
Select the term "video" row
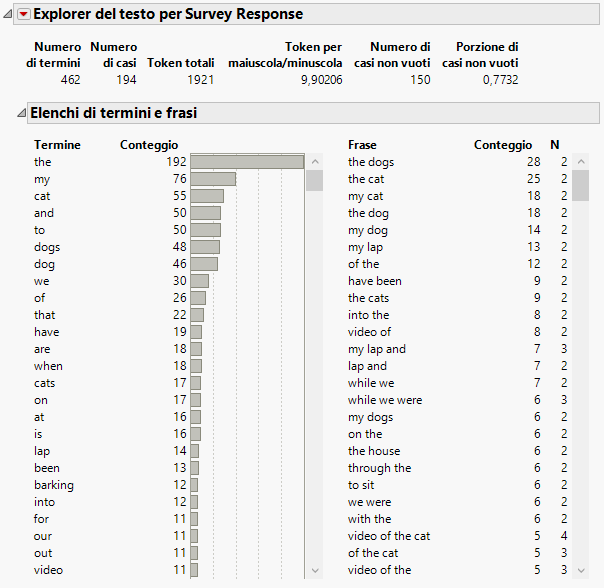[47, 570]
